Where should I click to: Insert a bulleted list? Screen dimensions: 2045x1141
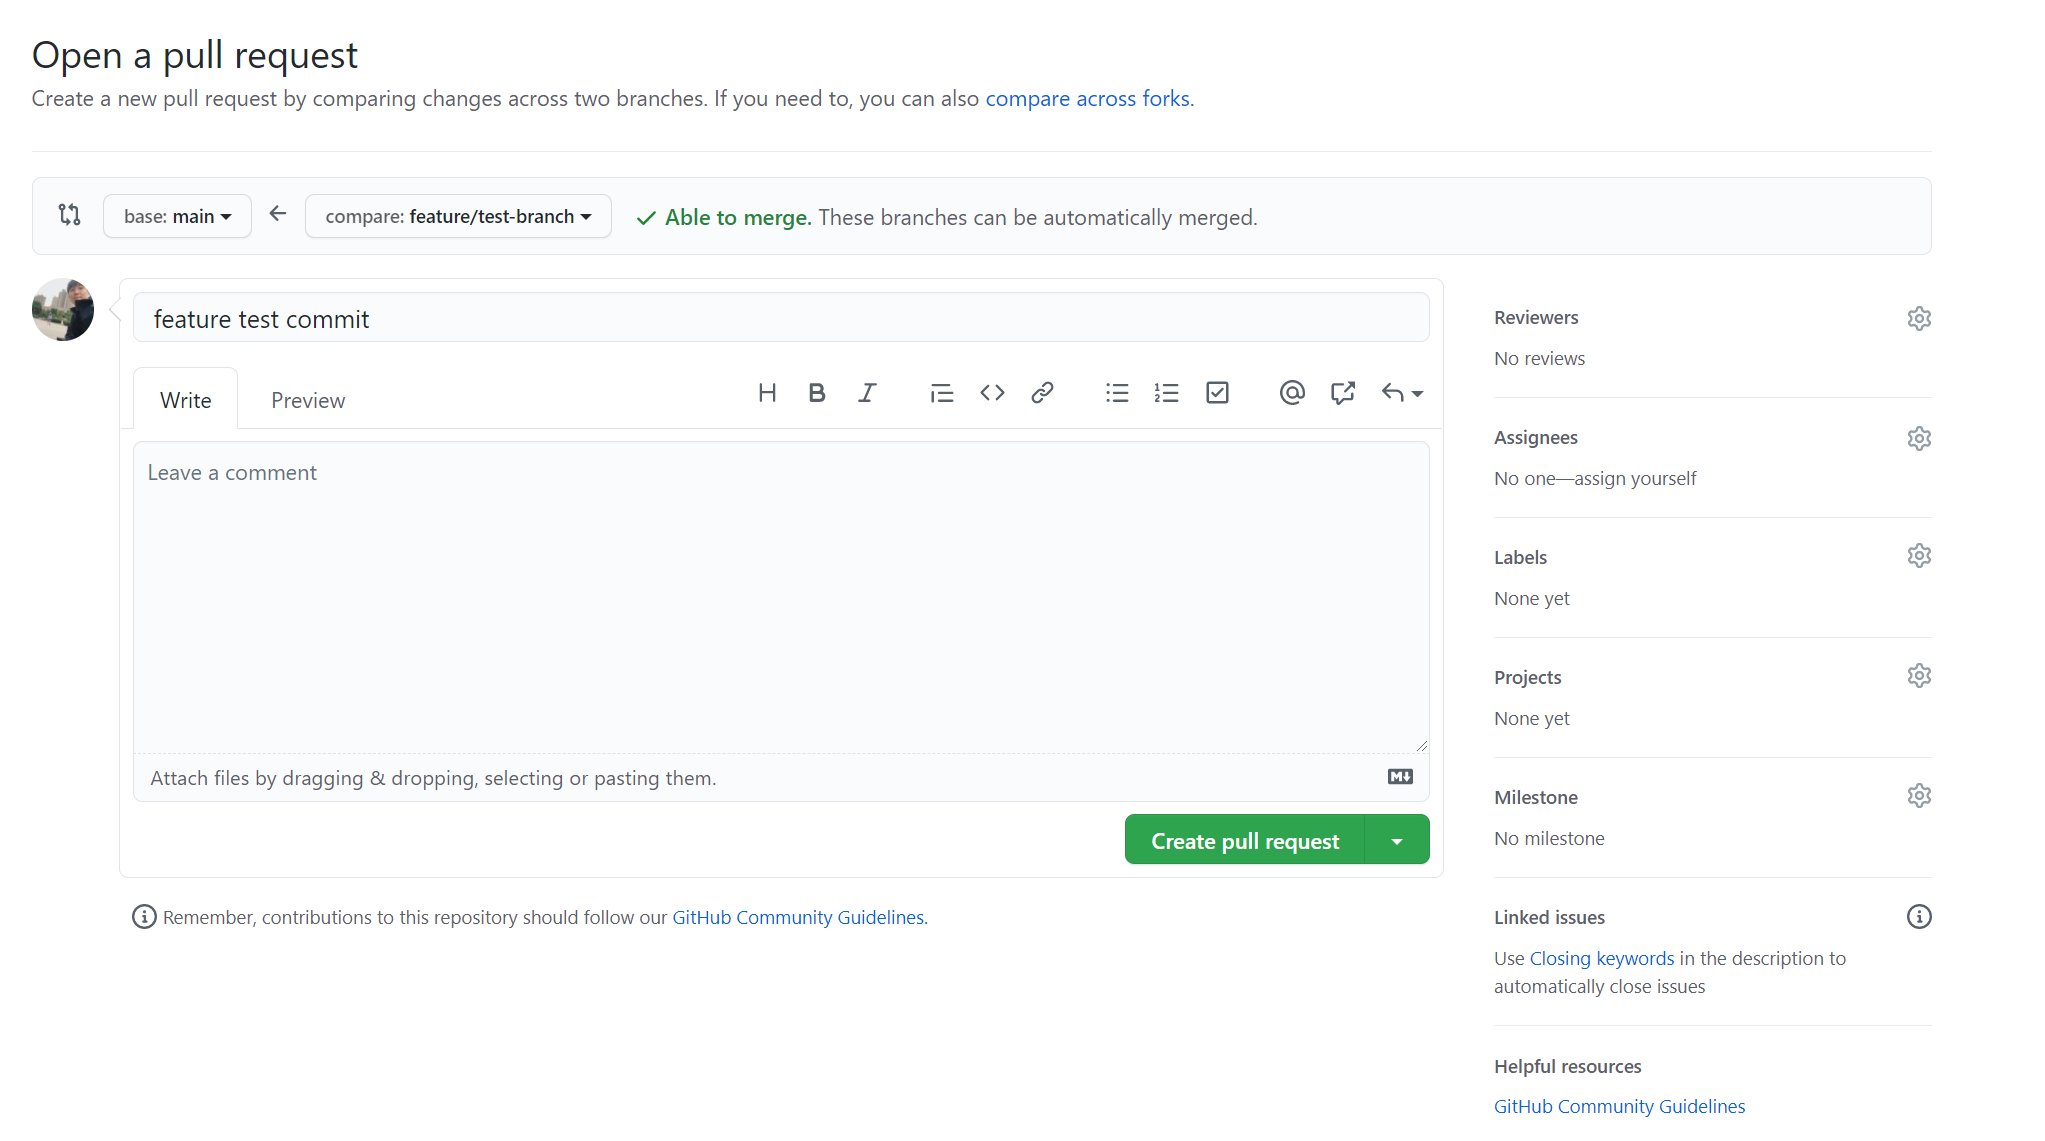tap(1117, 393)
